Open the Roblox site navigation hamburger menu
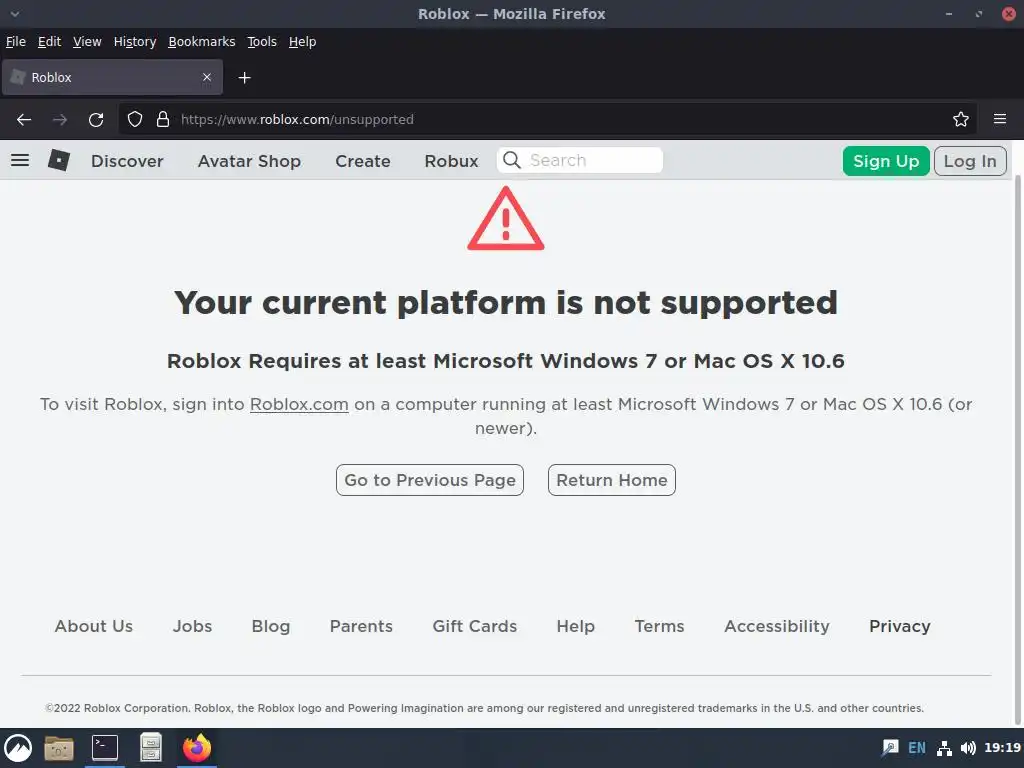Screen dimensions: 1024x768 click(x=20, y=160)
